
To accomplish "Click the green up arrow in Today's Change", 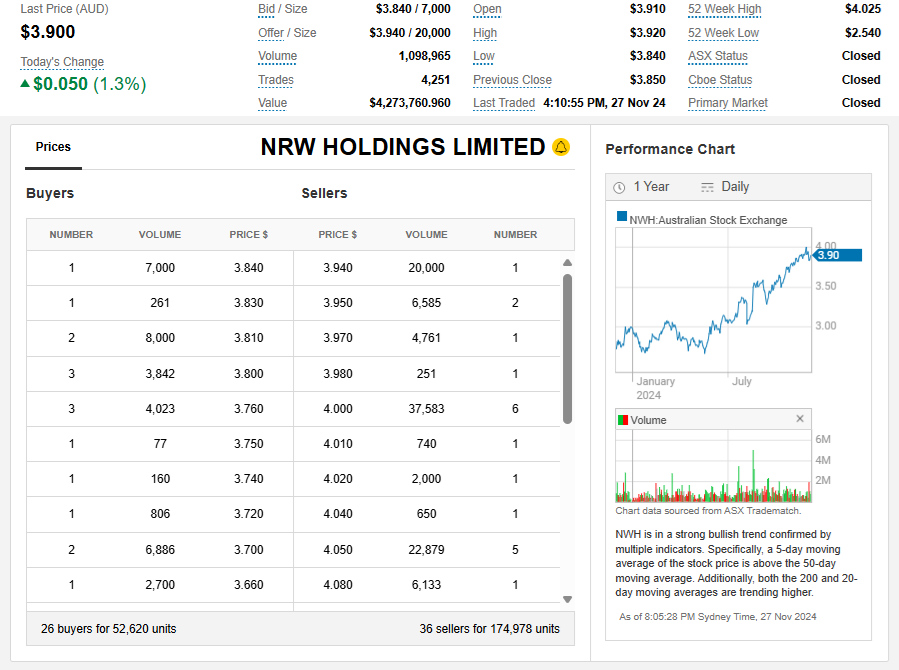I will point(25,84).
